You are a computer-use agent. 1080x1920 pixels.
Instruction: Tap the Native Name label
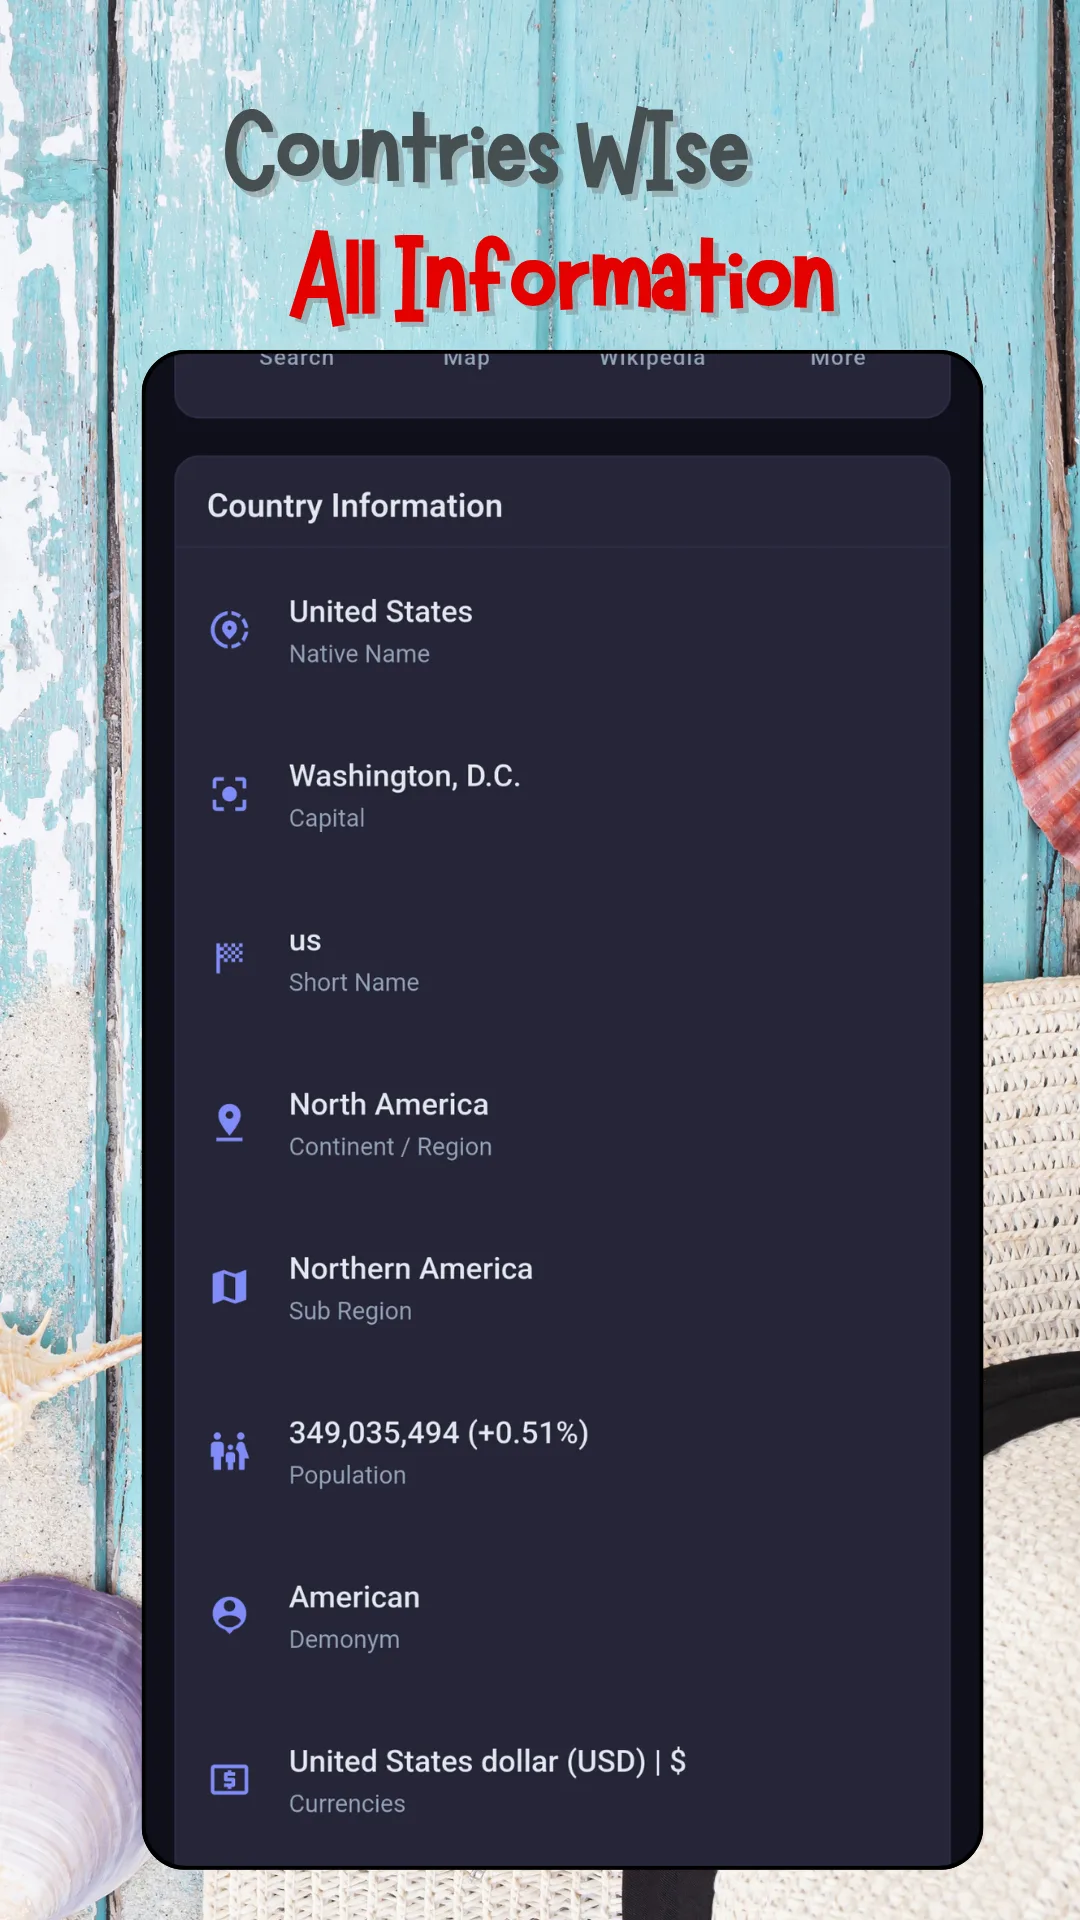(x=360, y=654)
